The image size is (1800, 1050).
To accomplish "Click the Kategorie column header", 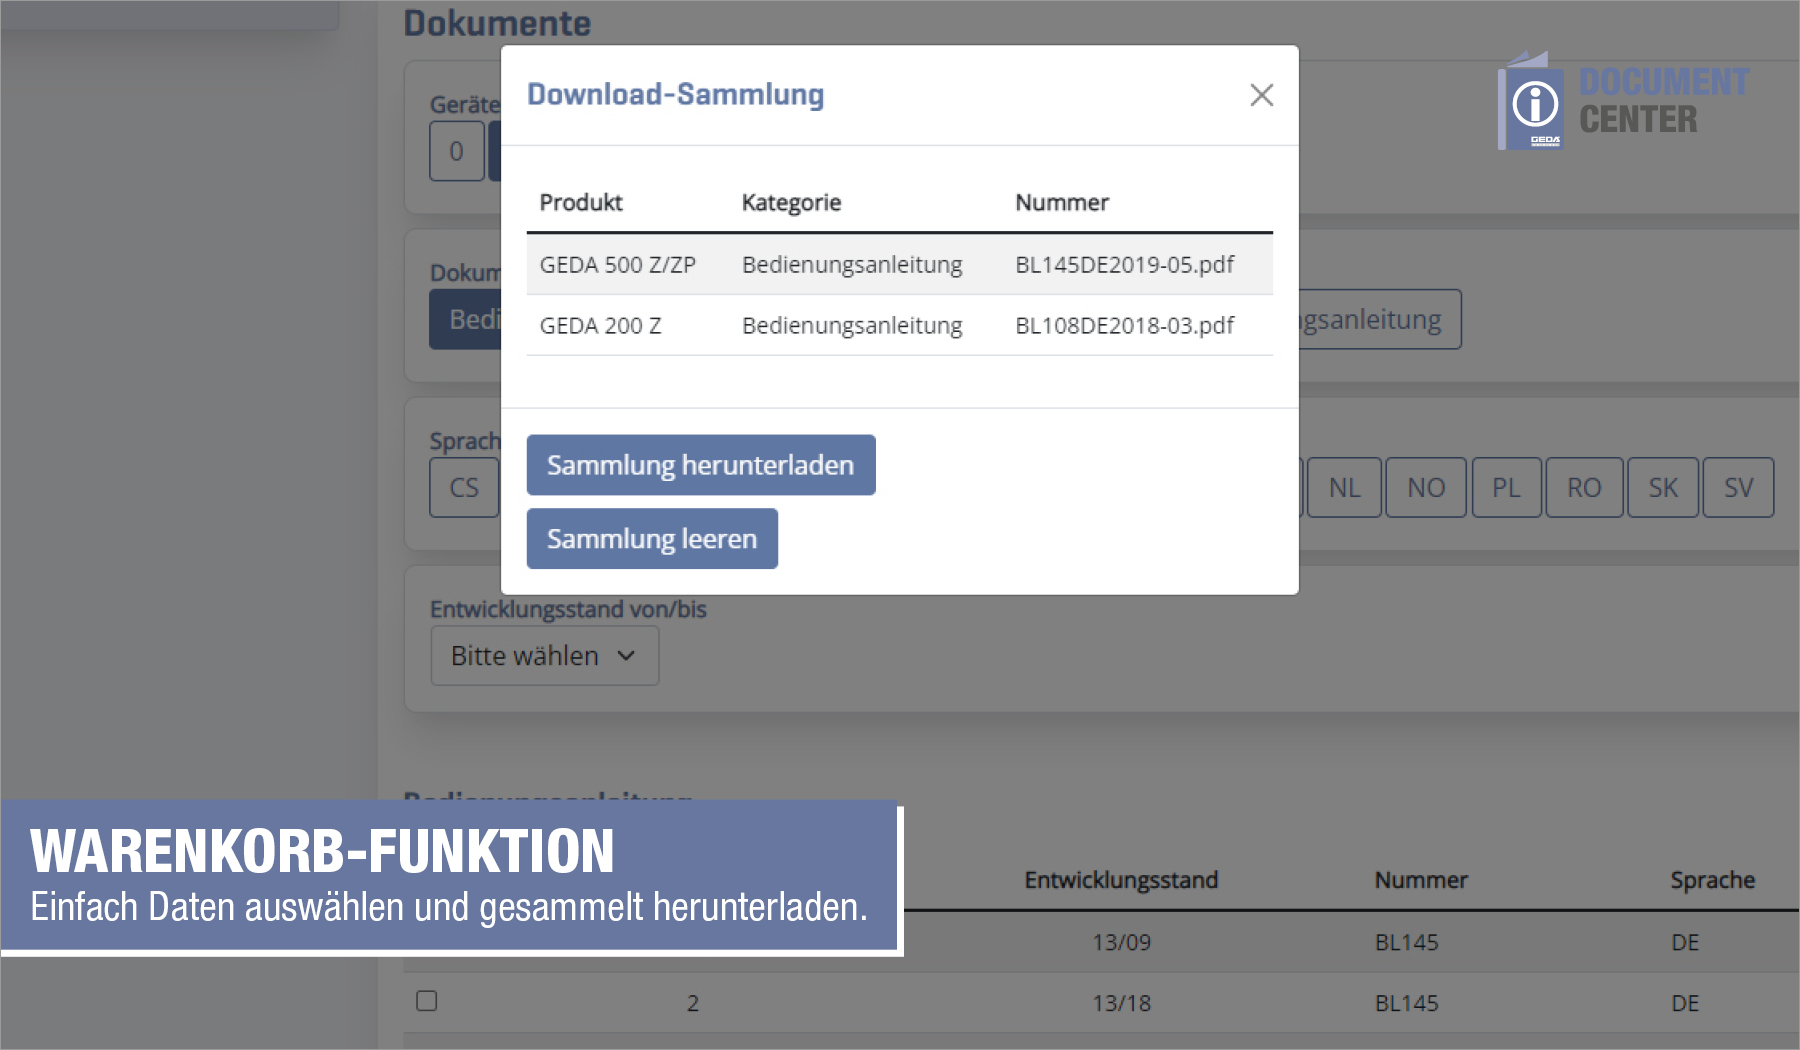I will pyautogui.click(x=791, y=203).
